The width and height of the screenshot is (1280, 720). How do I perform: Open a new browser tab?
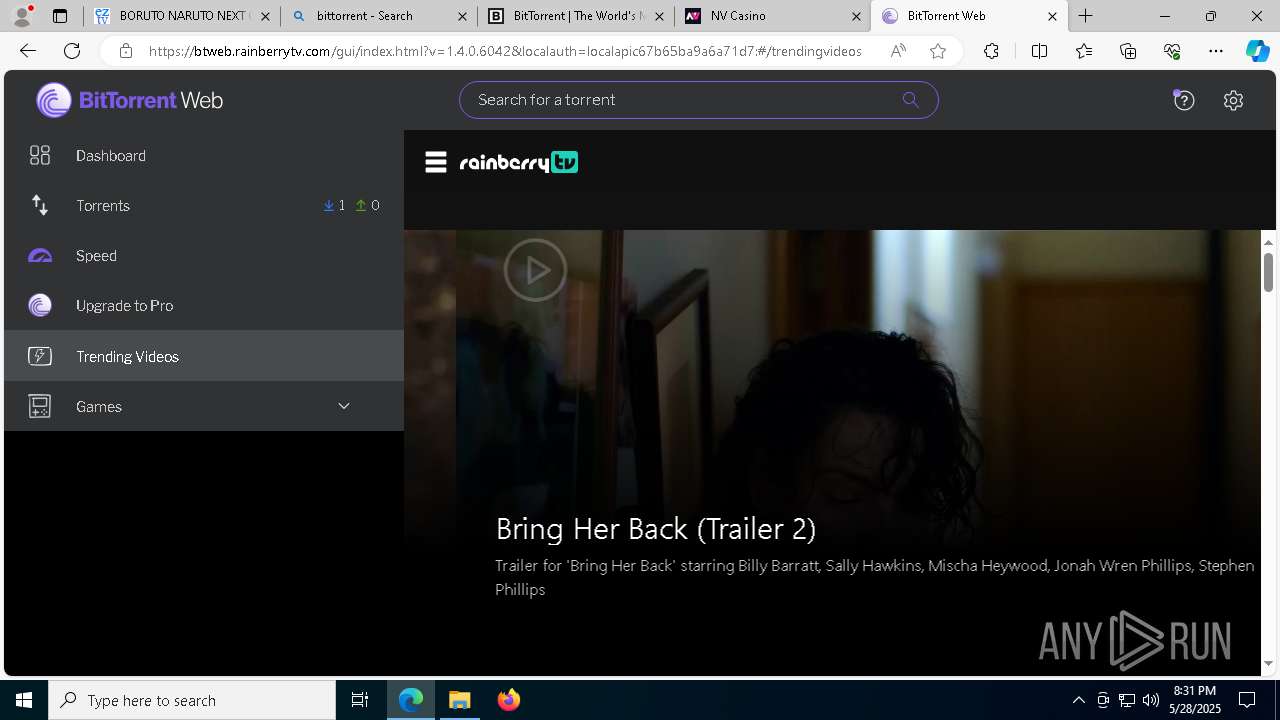(x=1086, y=16)
